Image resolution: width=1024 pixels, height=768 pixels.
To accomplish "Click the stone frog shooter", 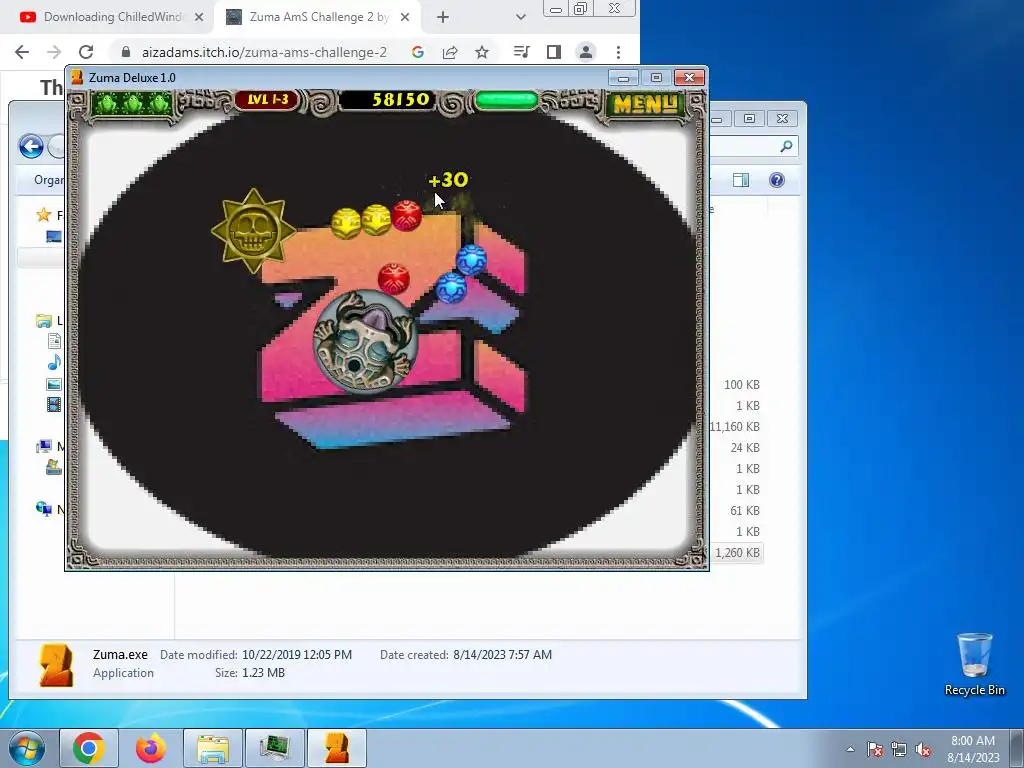I will coord(364,342).
